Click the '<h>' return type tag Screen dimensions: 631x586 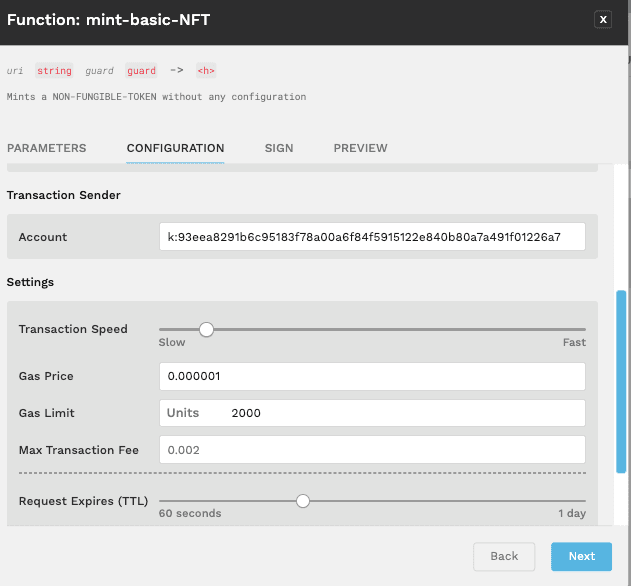point(205,71)
